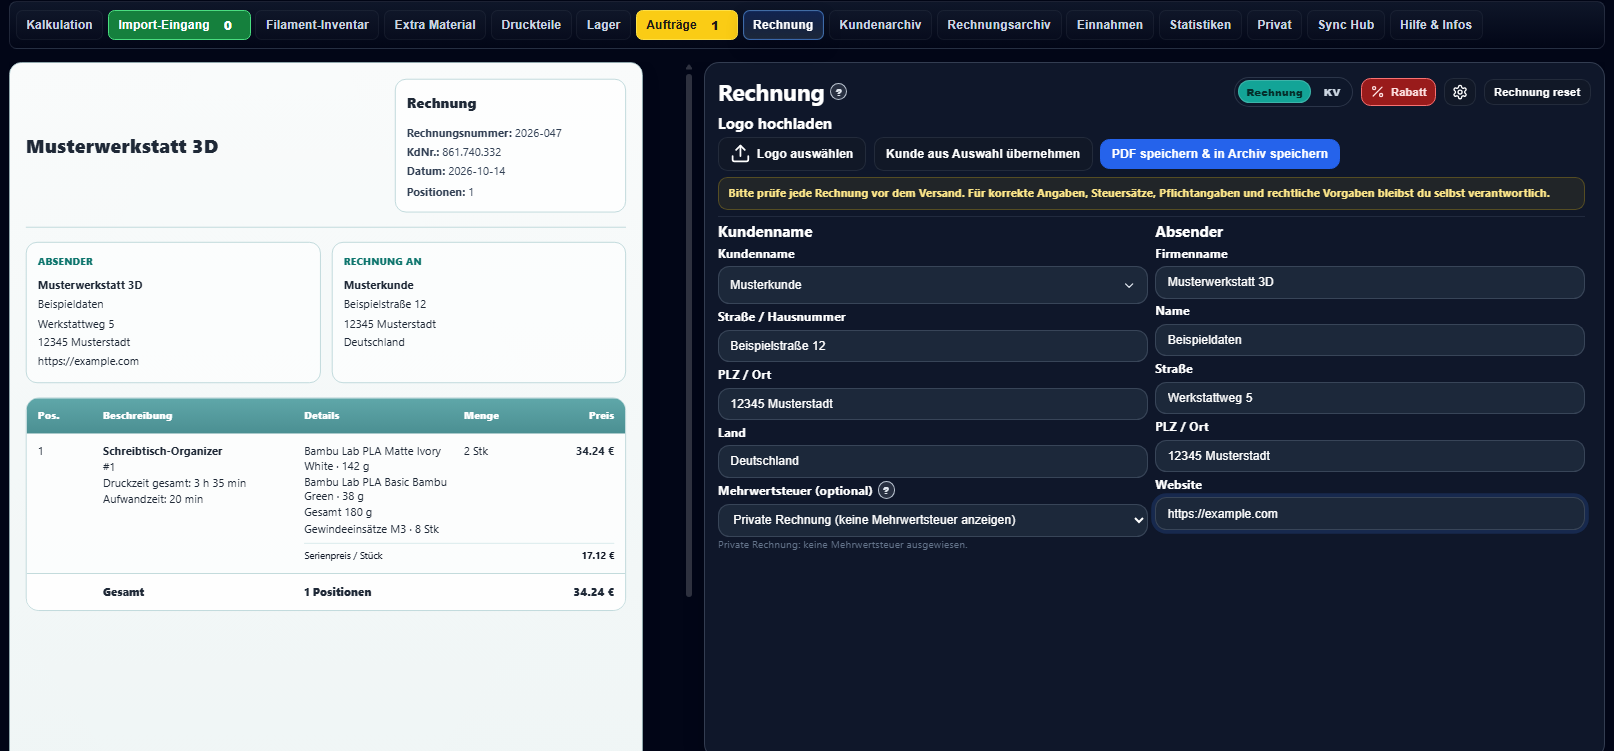This screenshot has width=1614, height=751.
Task: Click PDF speichern & in Archiv speichern
Action: pyautogui.click(x=1220, y=154)
